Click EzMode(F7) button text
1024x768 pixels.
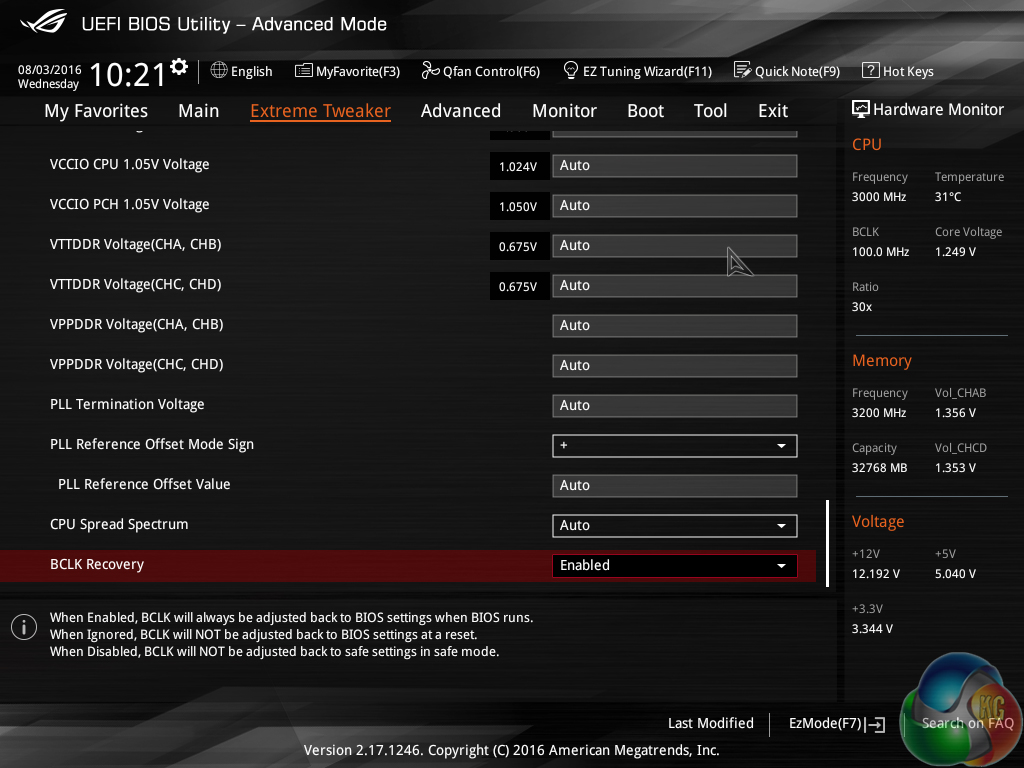(825, 723)
